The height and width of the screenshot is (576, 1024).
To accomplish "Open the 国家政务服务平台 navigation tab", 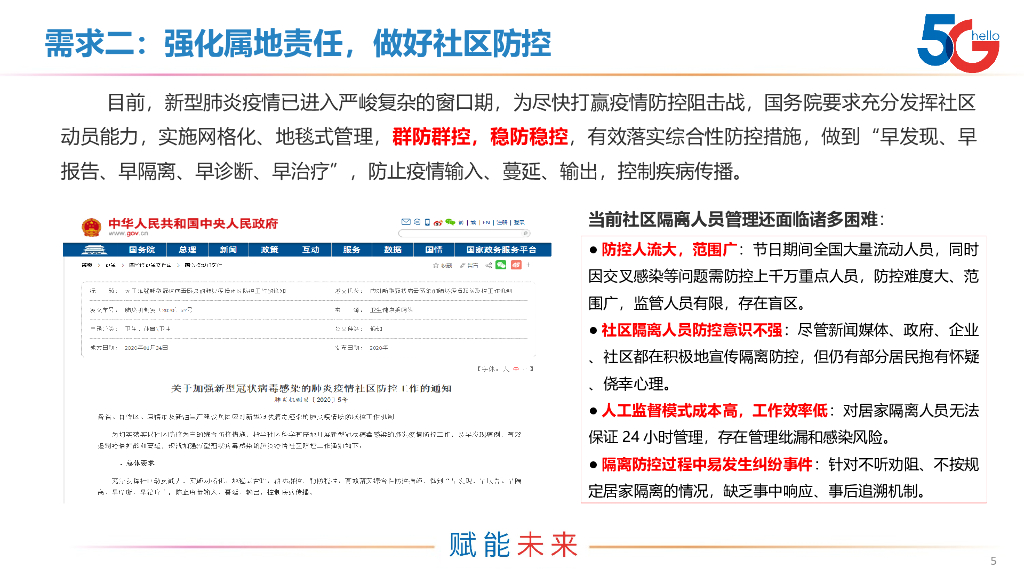I will click(x=502, y=249).
